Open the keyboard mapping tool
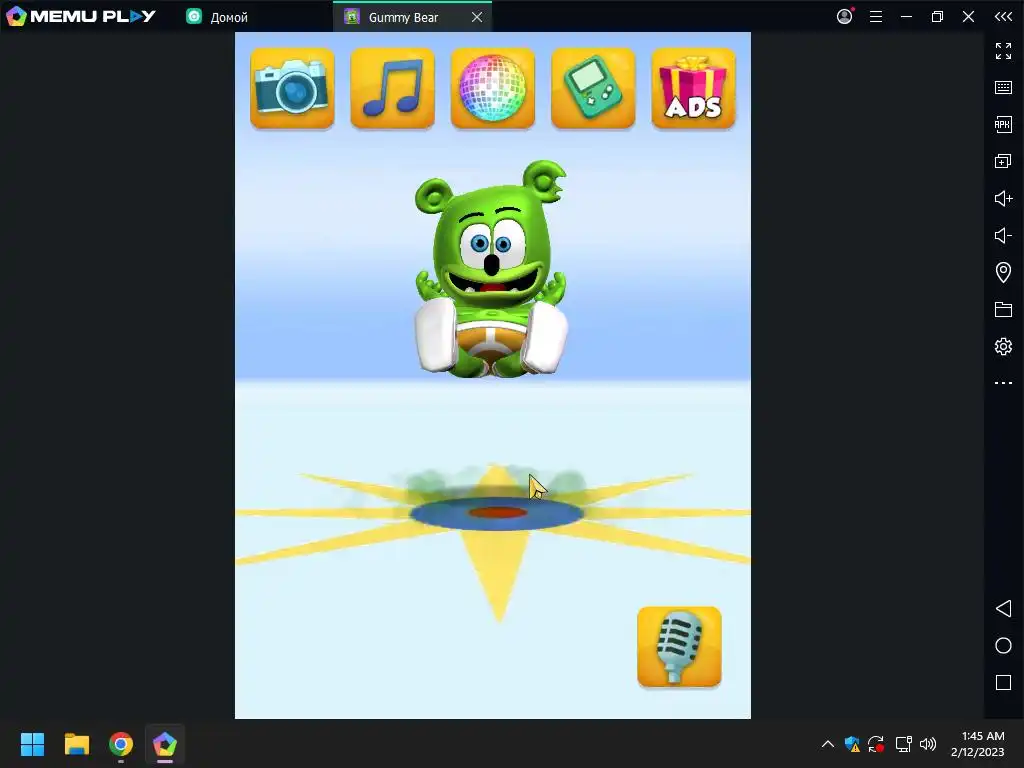This screenshot has width=1024, height=768. pyautogui.click(x=1003, y=88)
